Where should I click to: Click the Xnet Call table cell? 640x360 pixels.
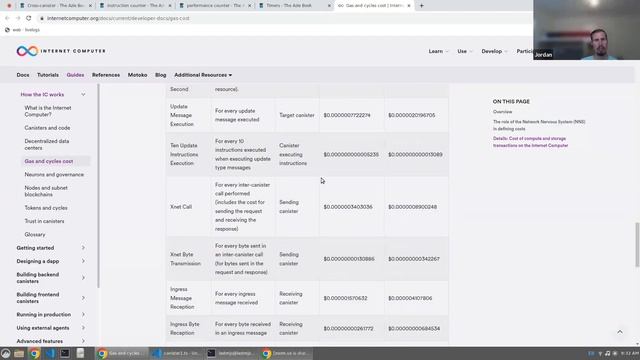188,207
